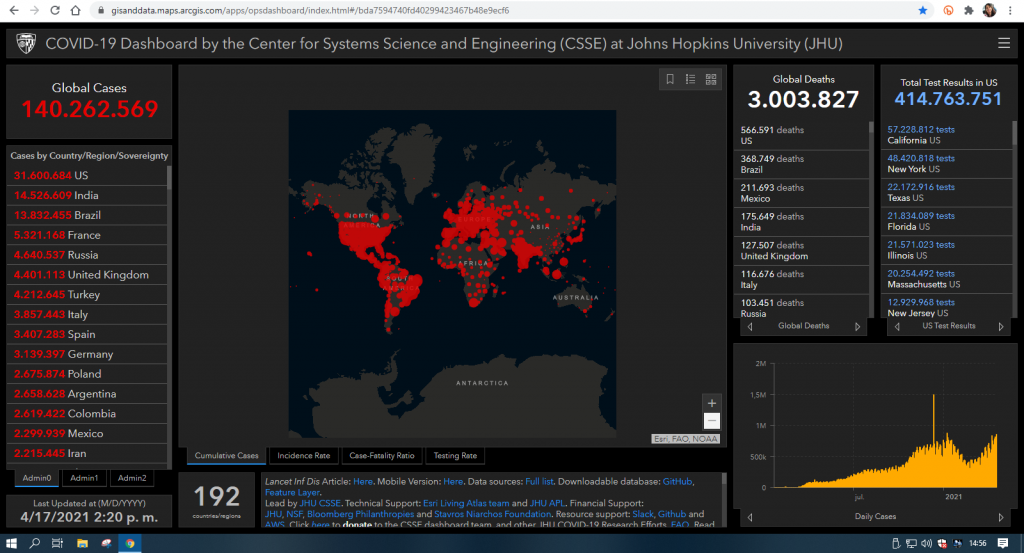This screenshot has height=553, width=1024.
Task: Go to previous panel before US Test Results
Action: click(897, 326)
